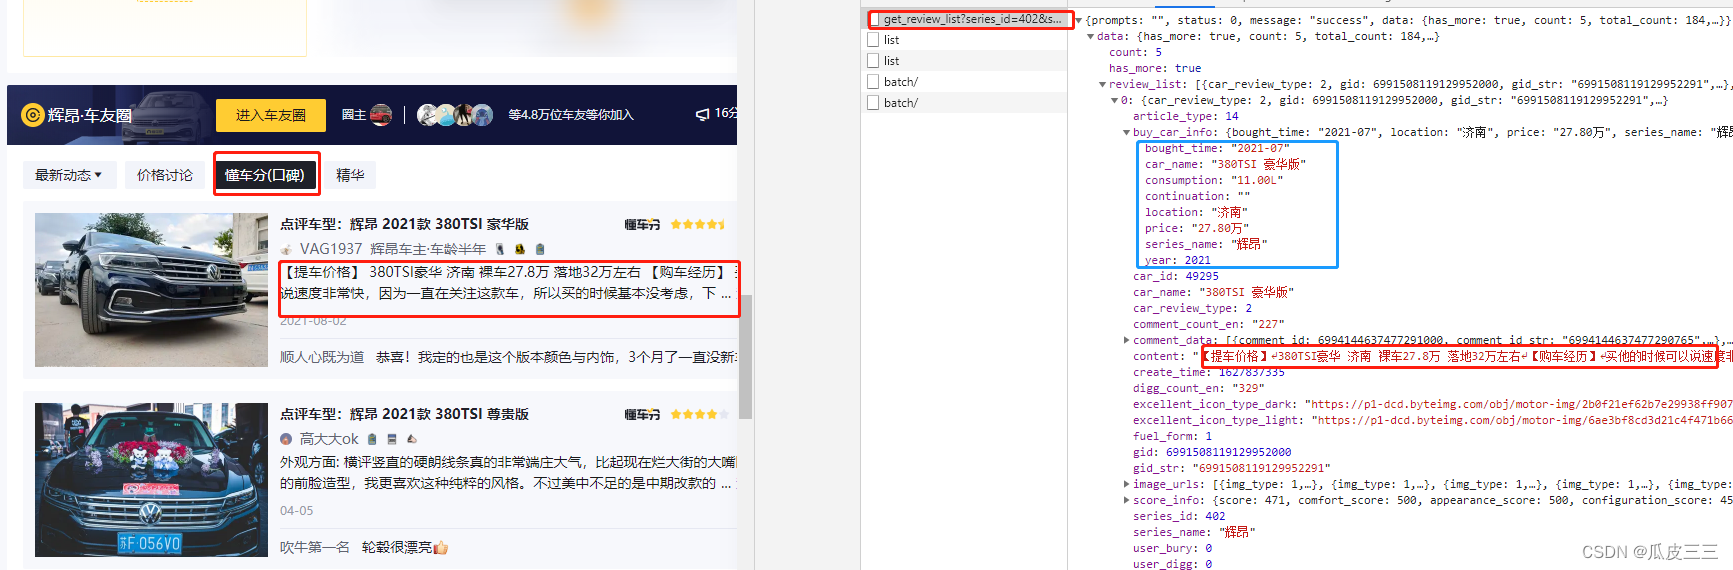1733x570 pixels.
Task: Click the member avatars beside 等4.8万位车友
Action: point(455,115)
